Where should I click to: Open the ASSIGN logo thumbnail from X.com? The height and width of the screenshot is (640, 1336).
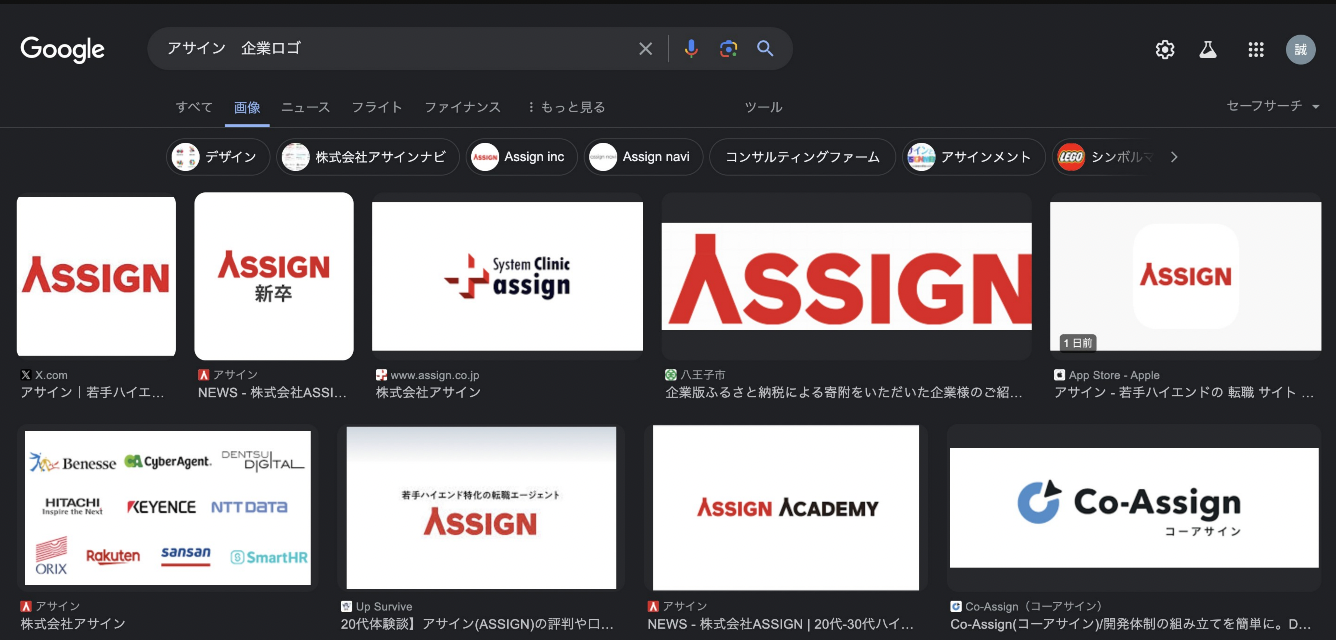(96, 276)
